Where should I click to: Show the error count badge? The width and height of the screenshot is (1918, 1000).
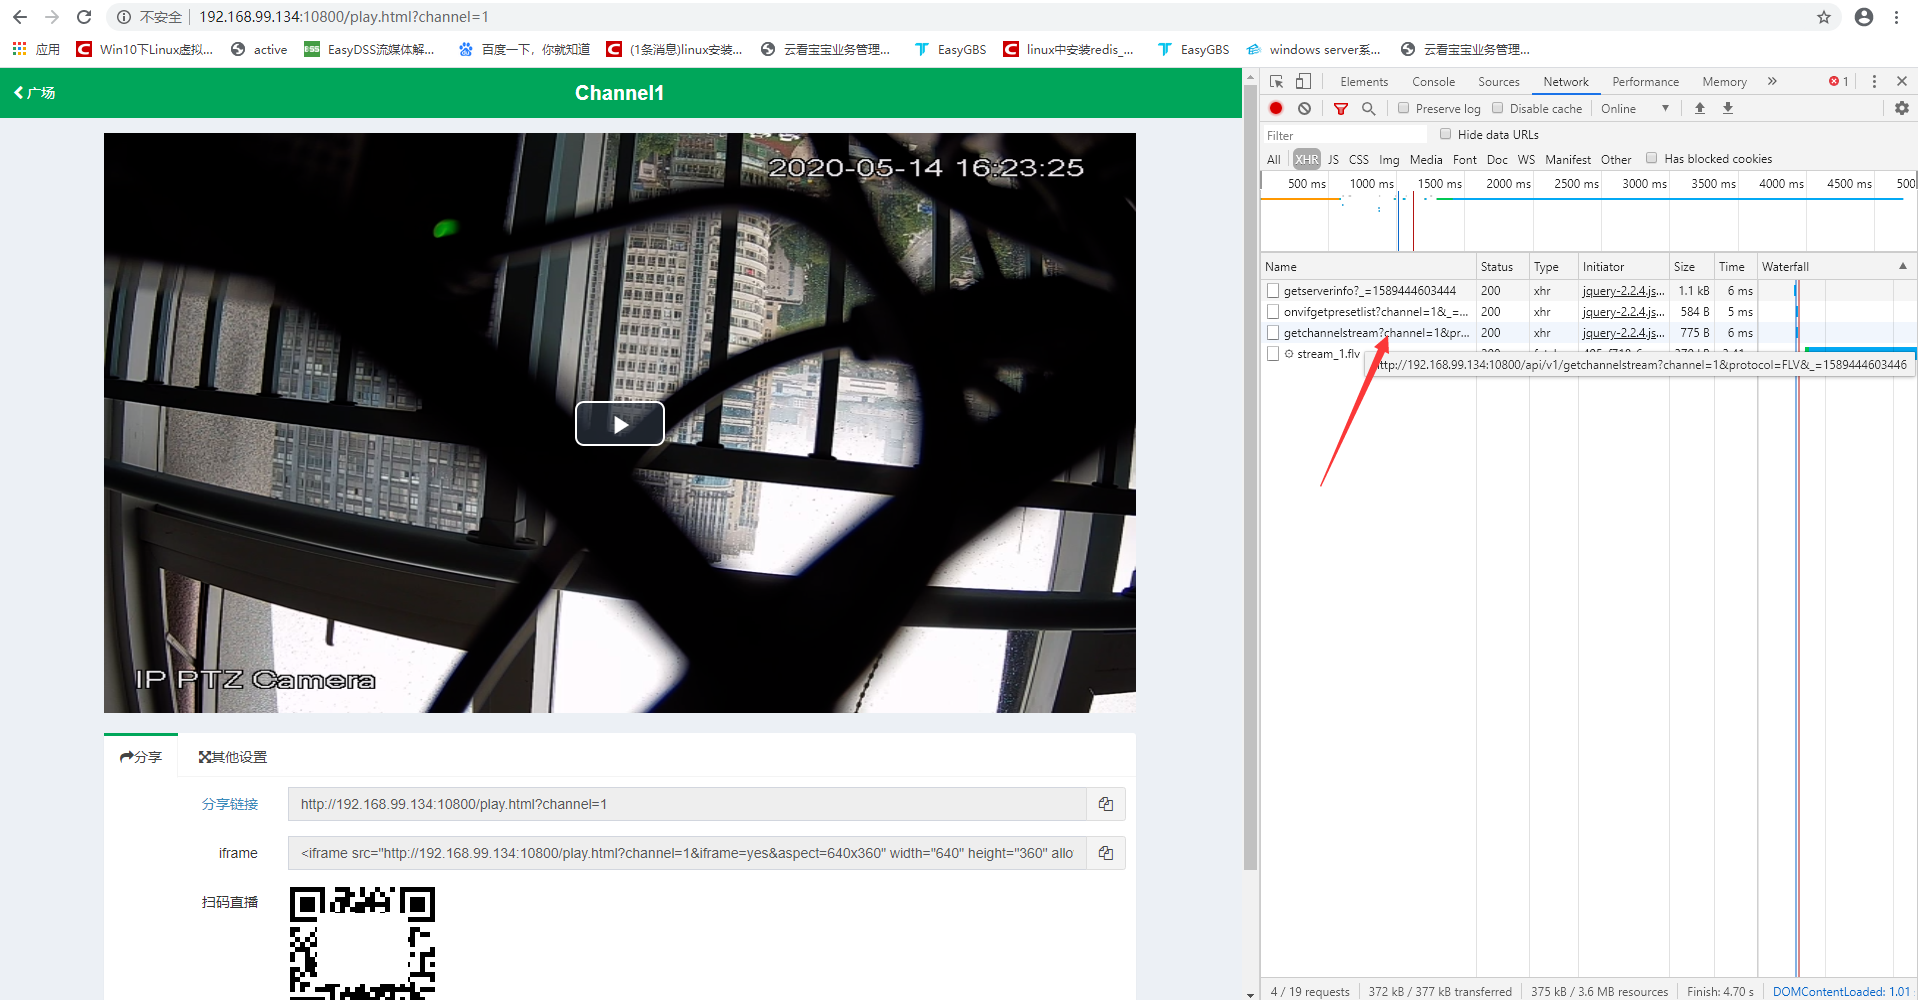pos(1839,81)
